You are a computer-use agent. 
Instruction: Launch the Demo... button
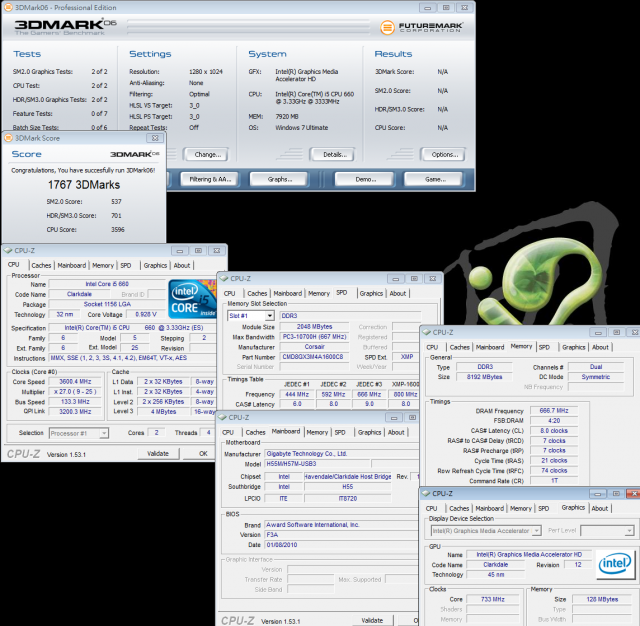pos(365,179)
